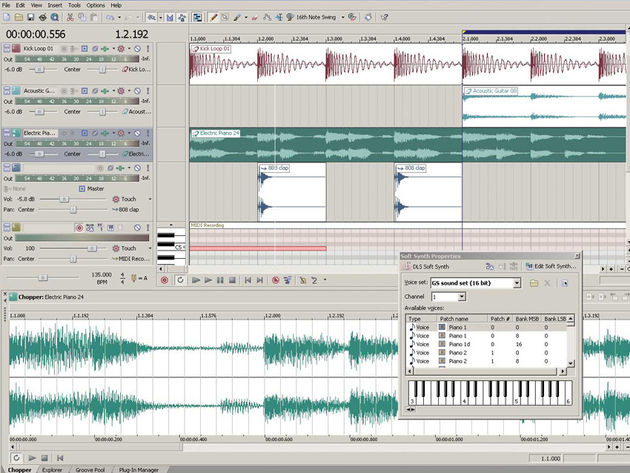The image size is (630, 473).
Task: Adjust Kick Loop 01 volume slider
Action: point(39,70)
